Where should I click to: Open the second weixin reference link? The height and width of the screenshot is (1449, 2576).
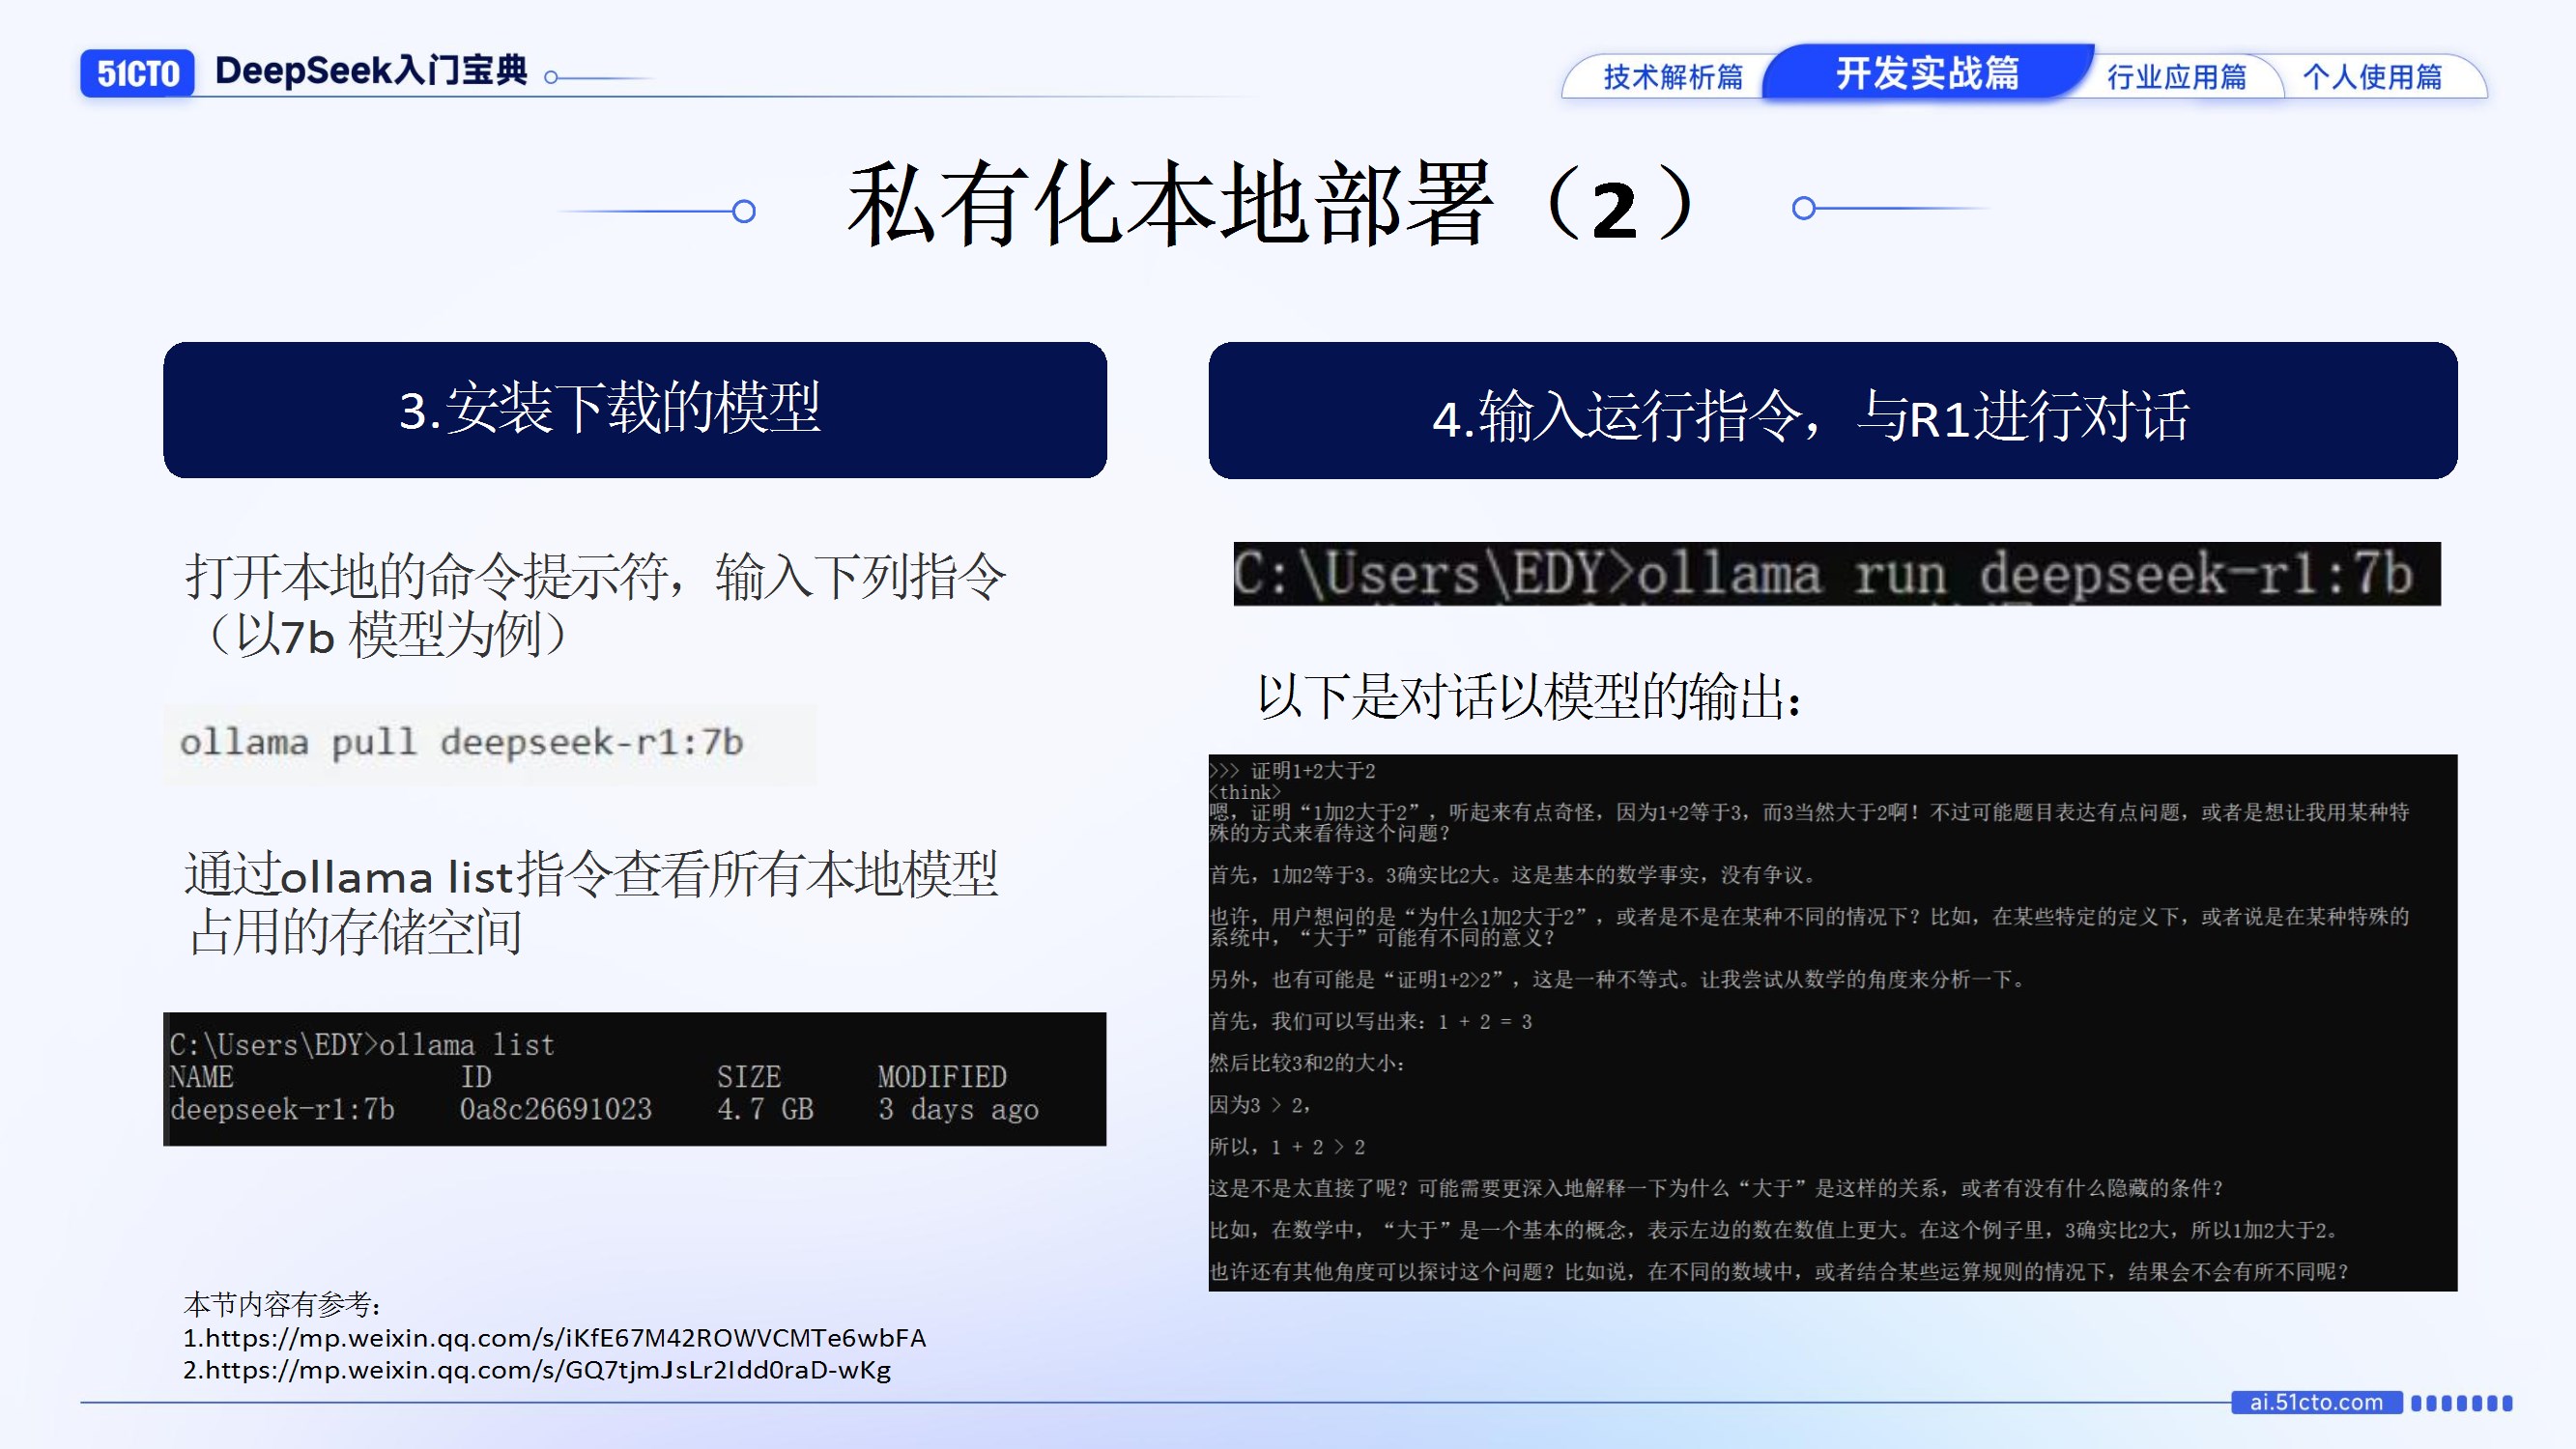(x=537, y=1370)
